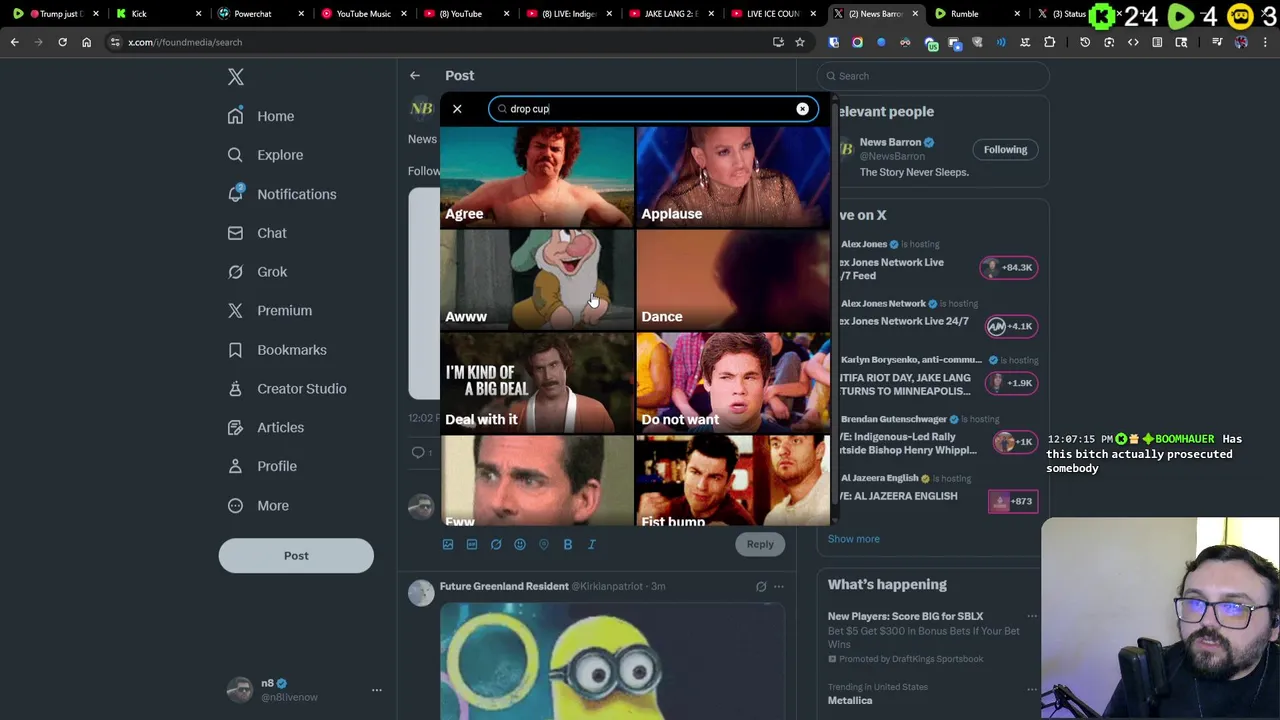Close the GIF picker with X
The image size is (1280, 720).
tap(457, 109)
